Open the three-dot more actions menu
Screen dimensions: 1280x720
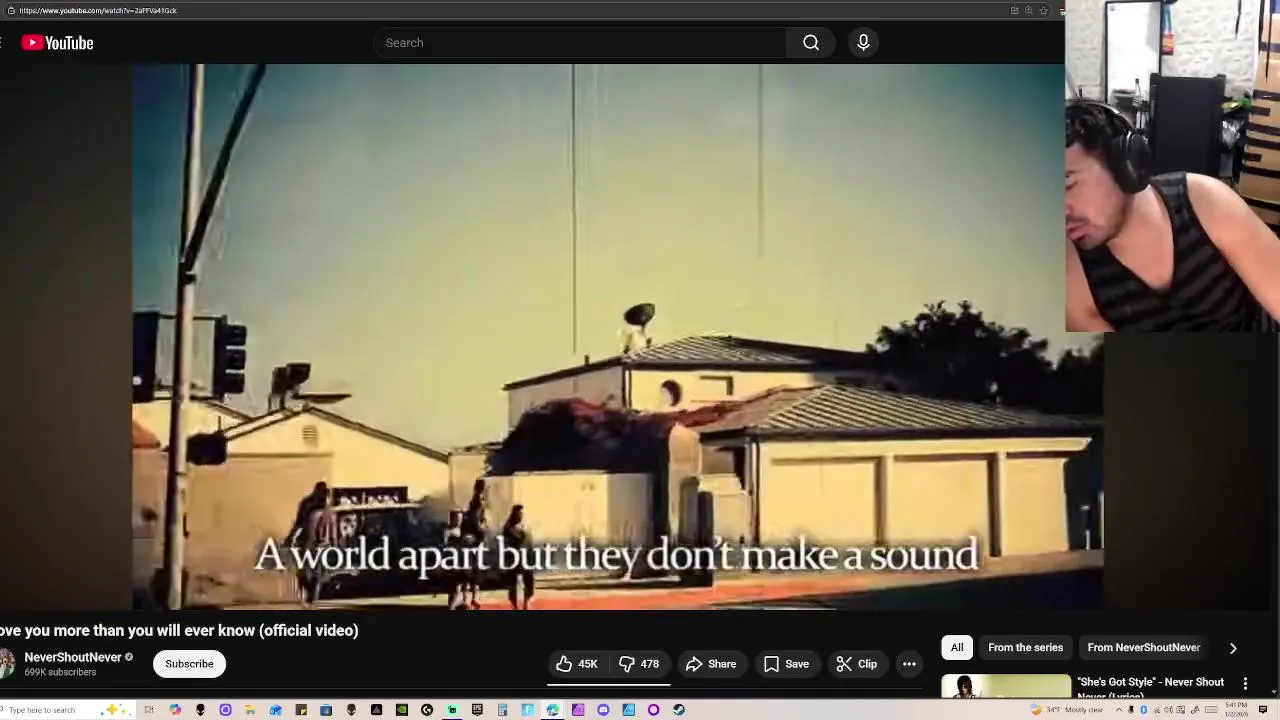(x=909, y=664)
